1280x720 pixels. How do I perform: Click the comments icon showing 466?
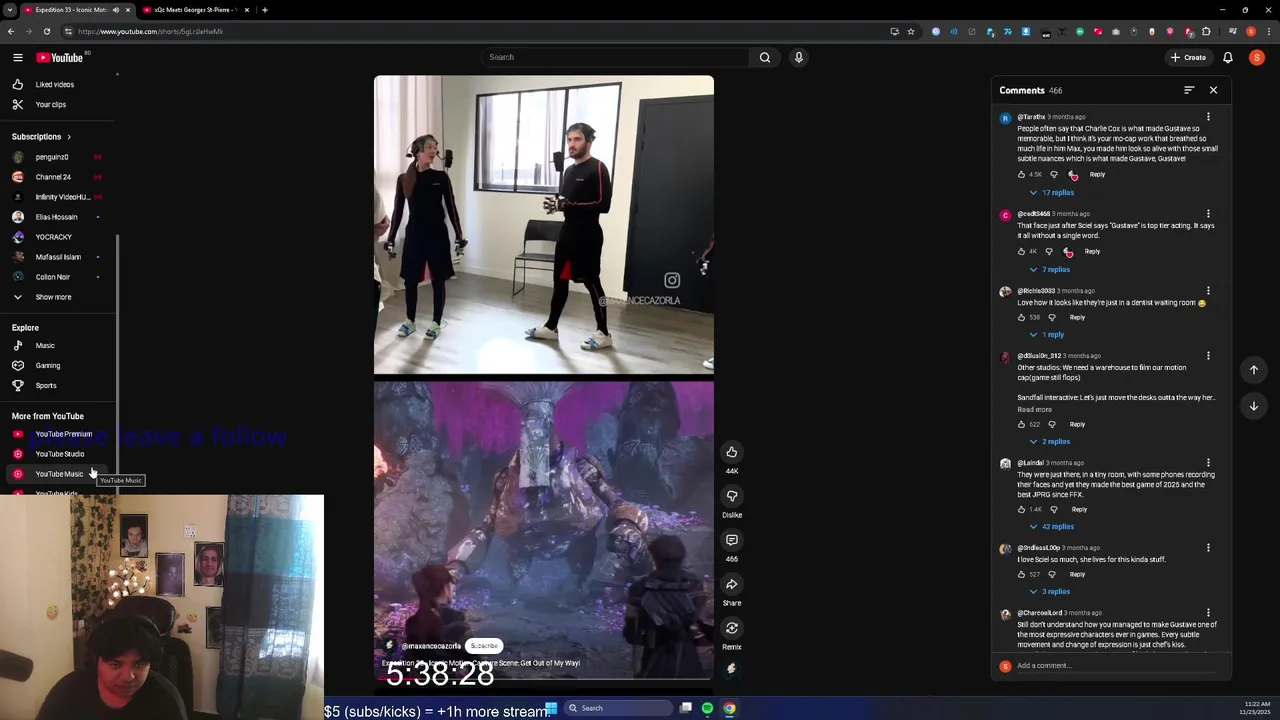click(732, 540)
